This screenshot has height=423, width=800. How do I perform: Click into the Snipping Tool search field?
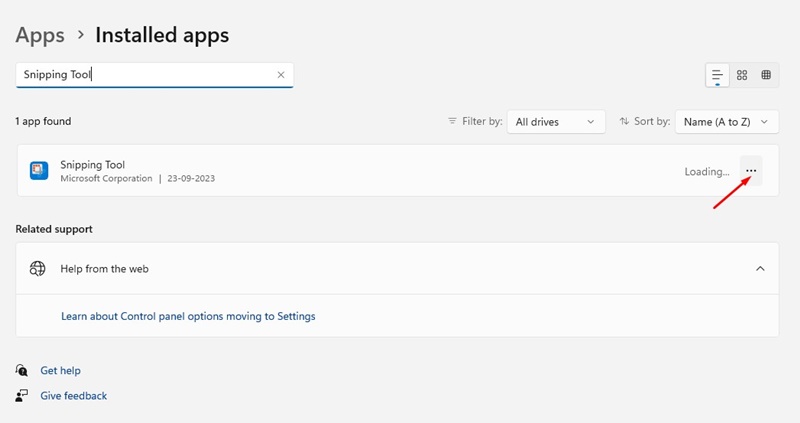(x=154, y=75)
